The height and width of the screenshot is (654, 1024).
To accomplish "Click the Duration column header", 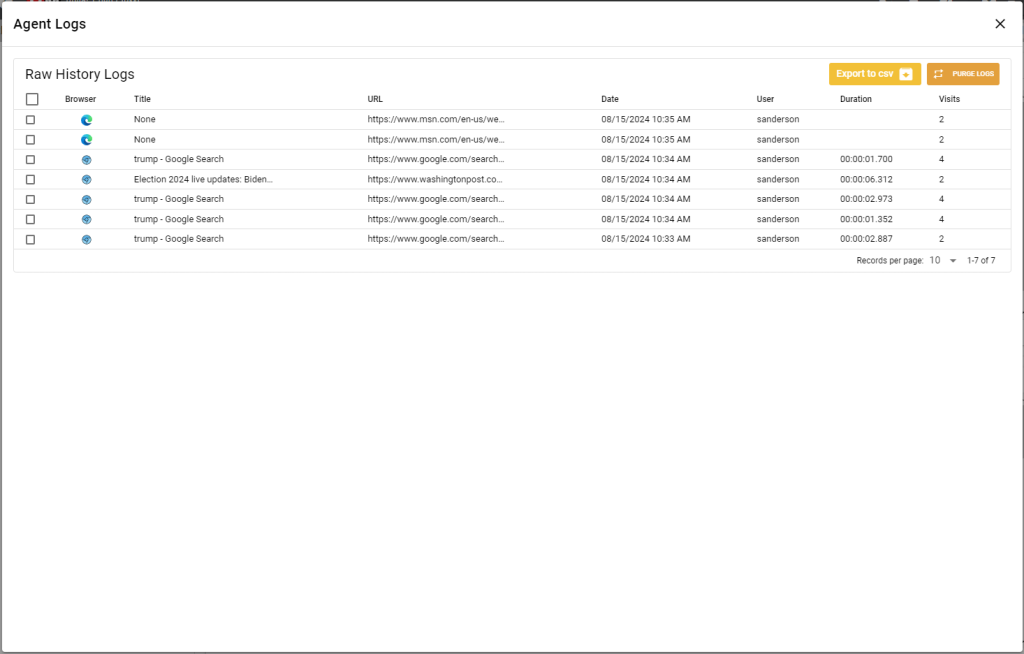I will point(856,99).
